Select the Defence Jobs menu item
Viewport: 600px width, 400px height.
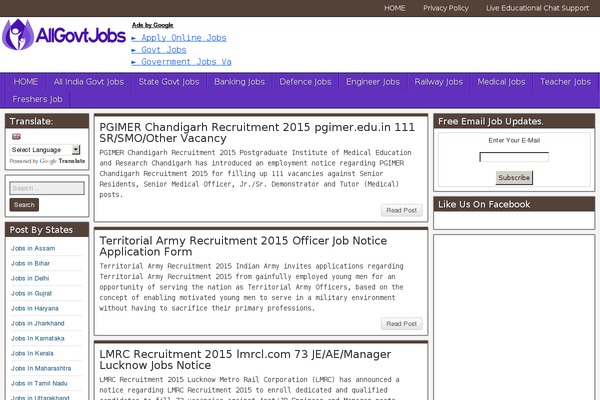[x=305, y=82]
